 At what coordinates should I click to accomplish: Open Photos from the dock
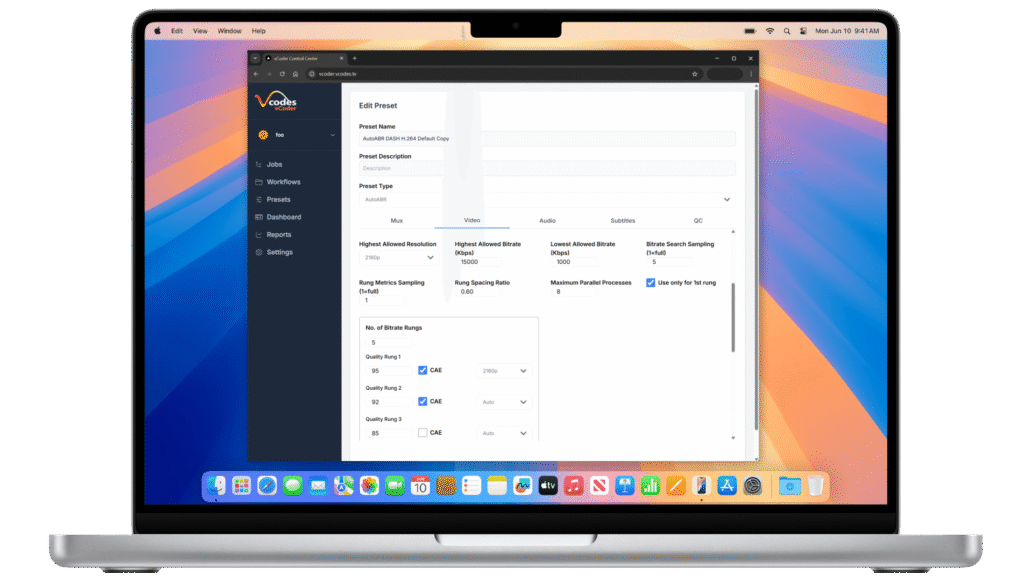369,486
